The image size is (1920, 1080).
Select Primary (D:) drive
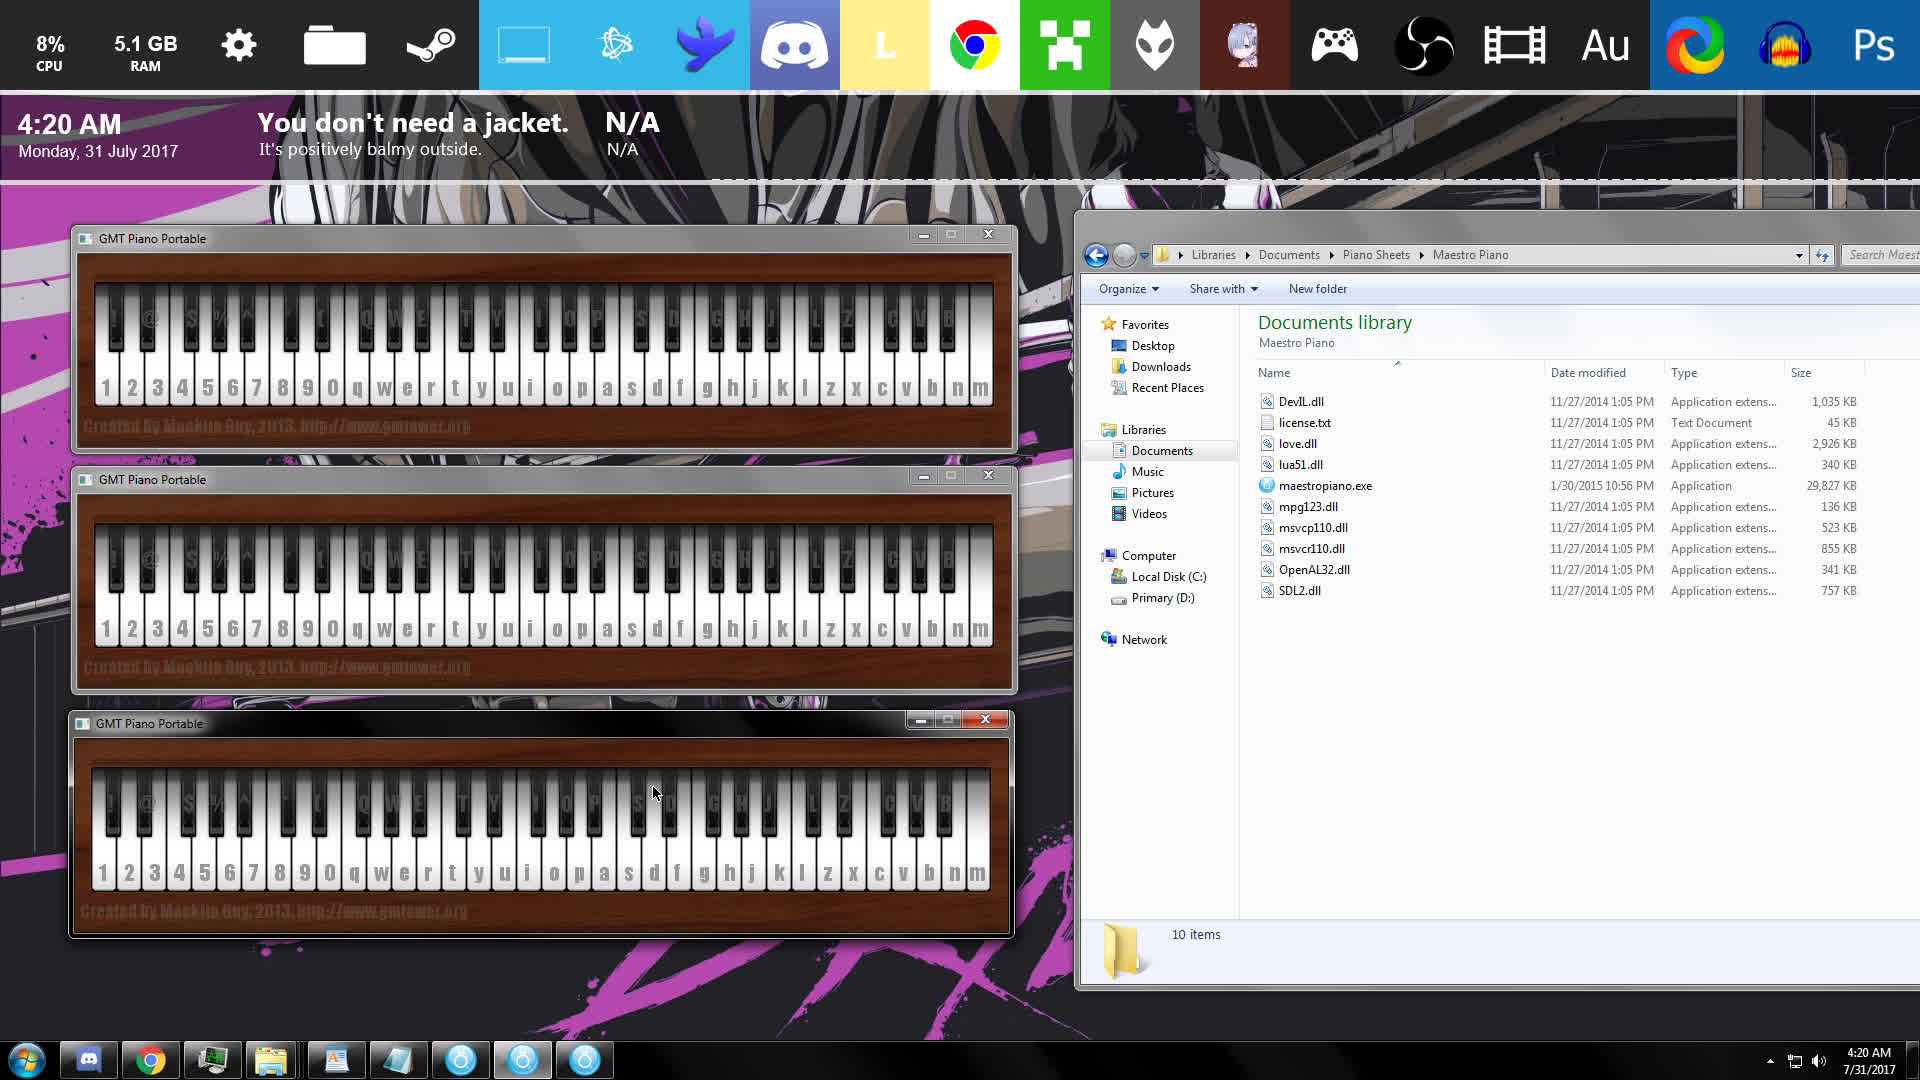pos(1162,598)
